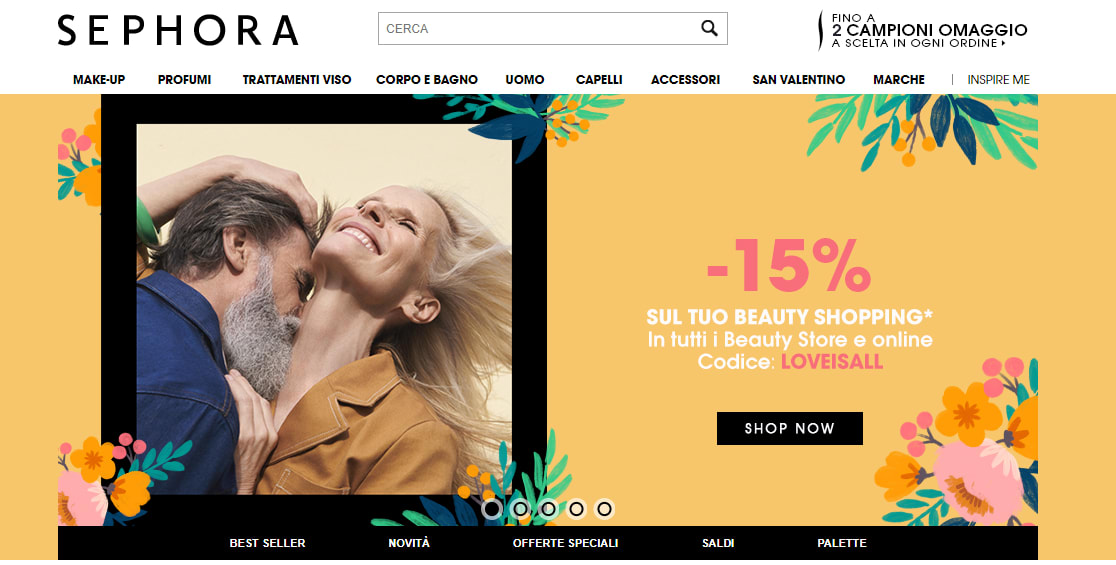Open the PROFUMI category menu
The height and width of the screenshot is (565, 1116).
[x=184, y=80]
